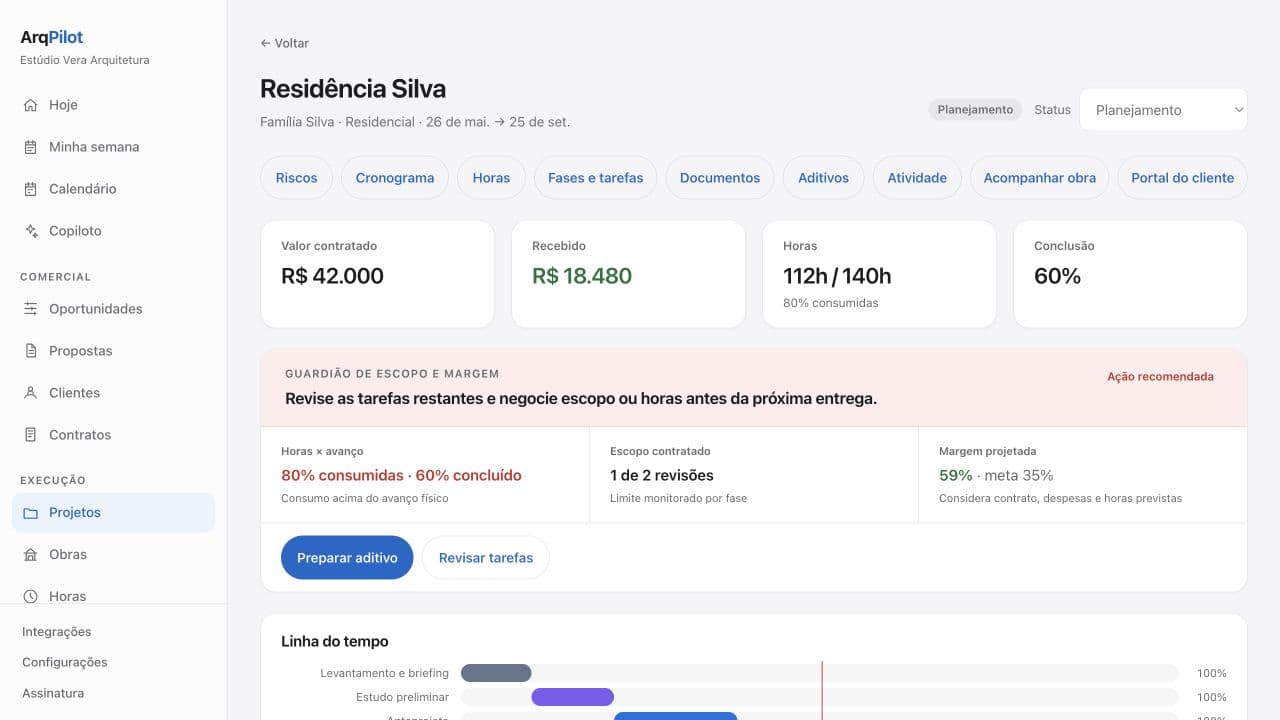The image size is (1280, 720).
Task: Select Hoje in the sidebar menu
Action: [x=113, y=105]
